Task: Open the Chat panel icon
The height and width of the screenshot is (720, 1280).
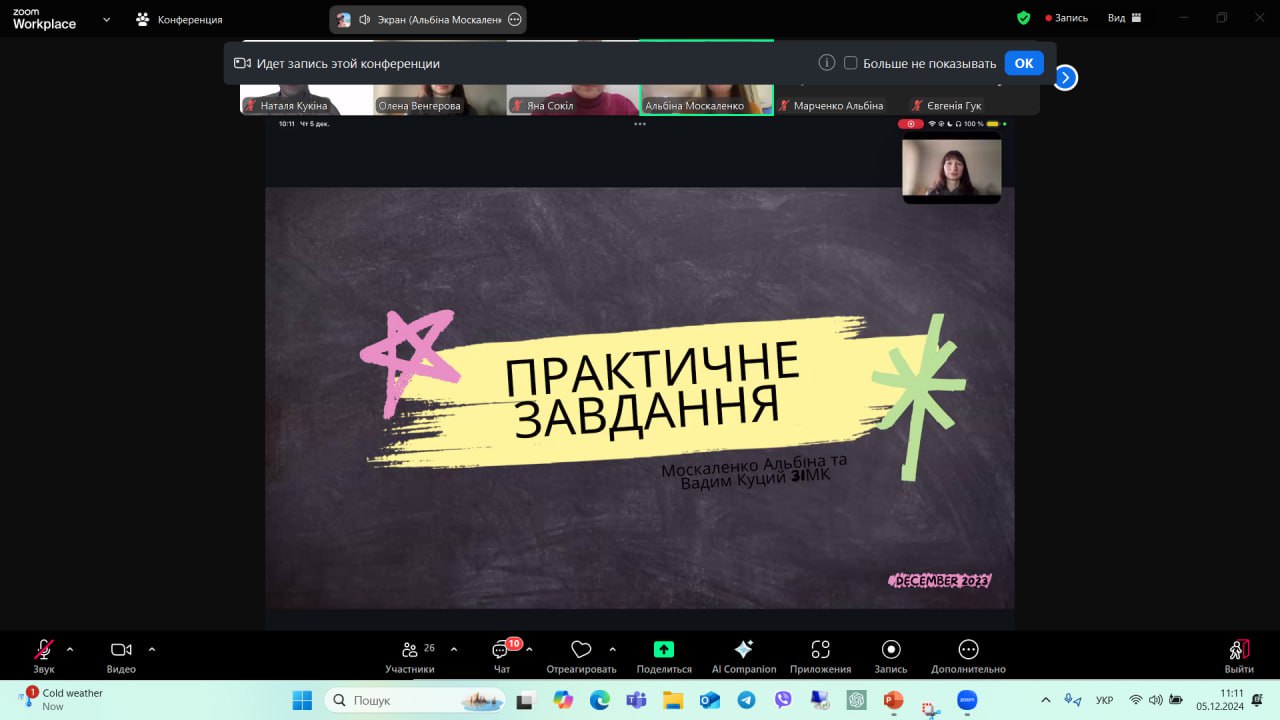Action: (x=501, y=651)
